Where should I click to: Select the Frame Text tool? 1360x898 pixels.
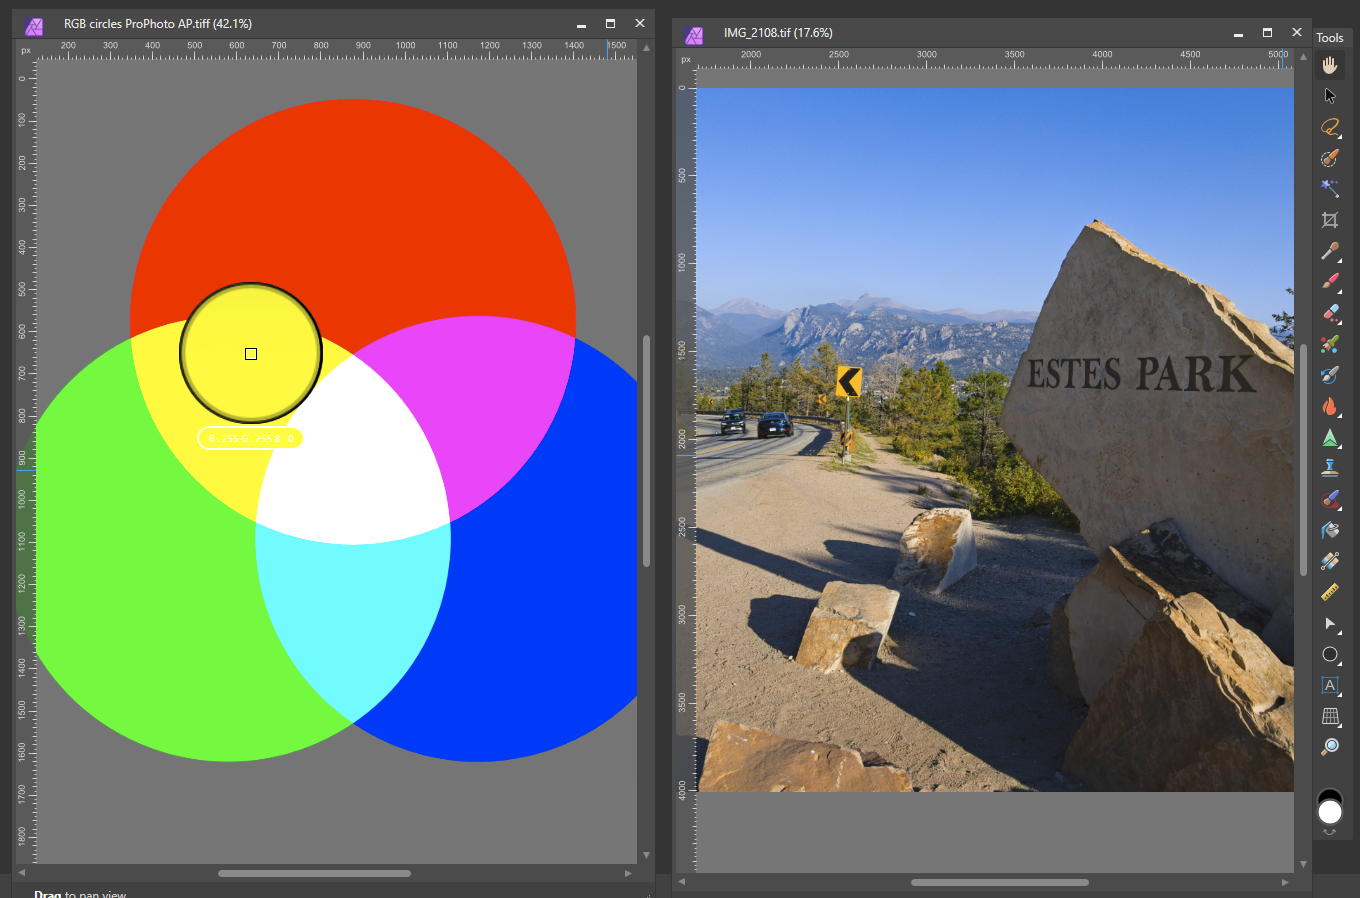point(1330,685)
